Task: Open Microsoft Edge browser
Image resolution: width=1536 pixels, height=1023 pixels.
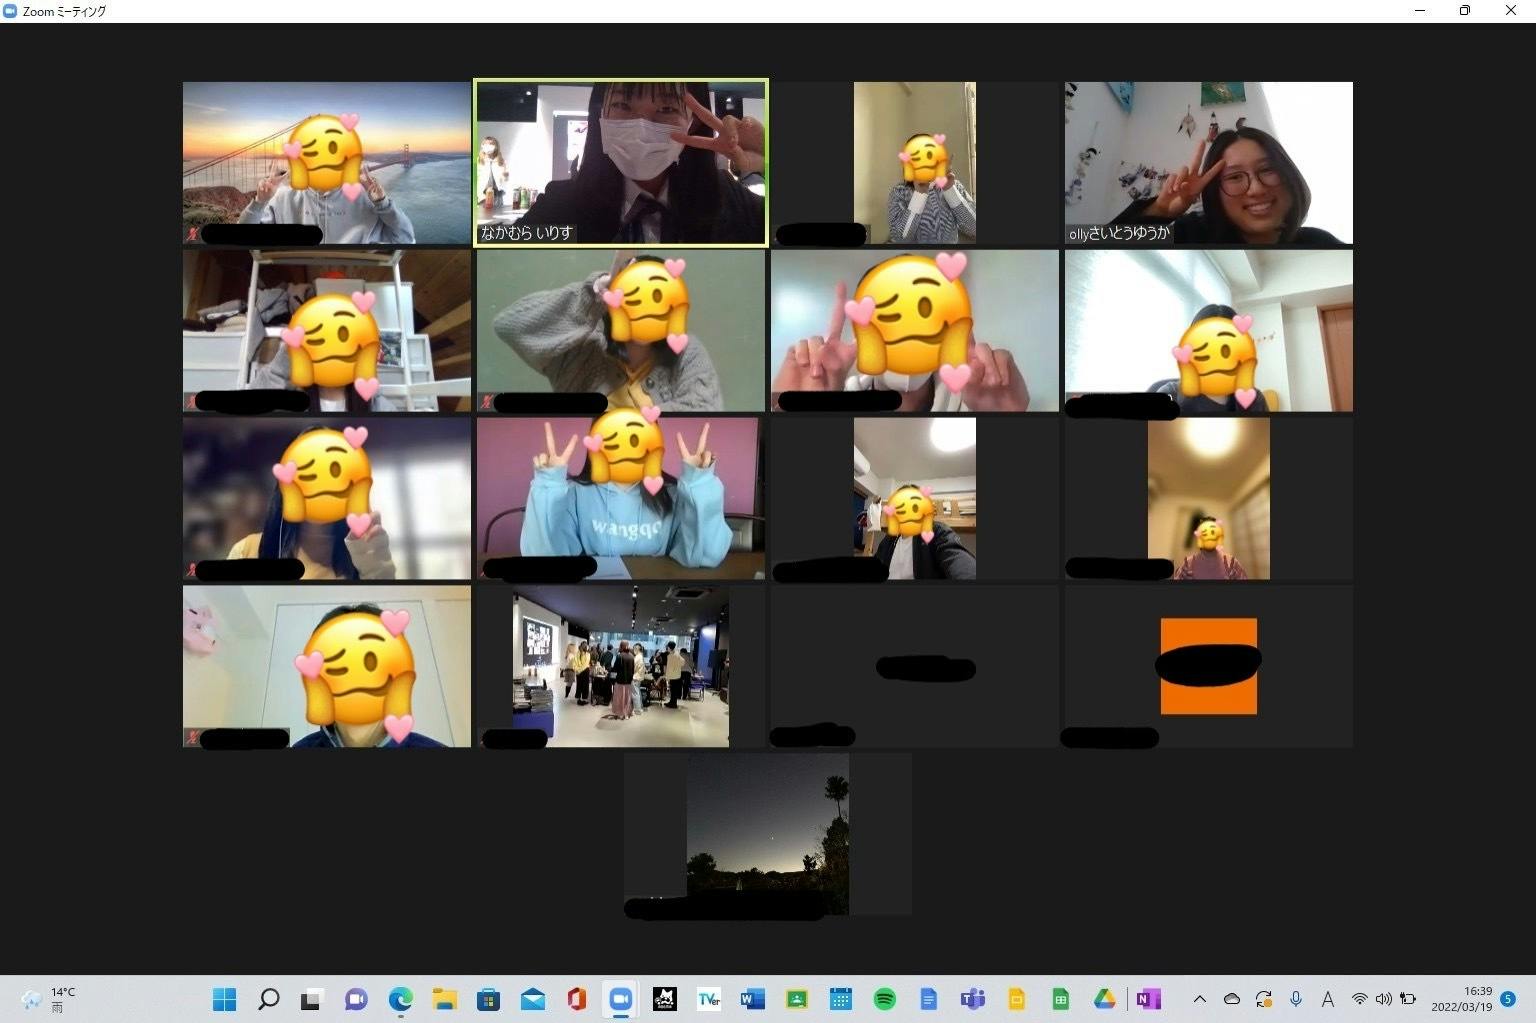Action: pos(401,999)
